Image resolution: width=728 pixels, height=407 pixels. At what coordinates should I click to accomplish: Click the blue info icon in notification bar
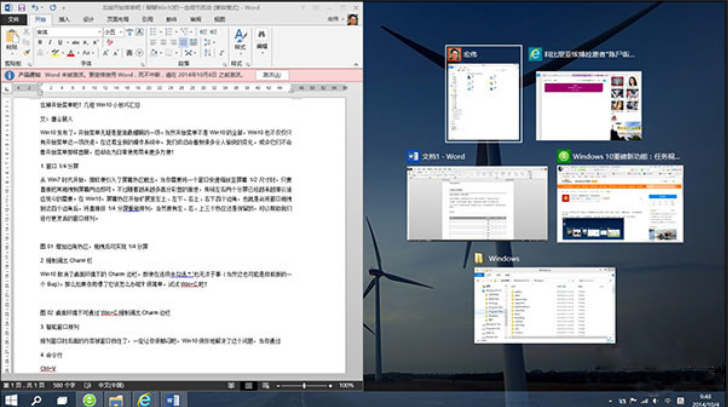(9, 75)
